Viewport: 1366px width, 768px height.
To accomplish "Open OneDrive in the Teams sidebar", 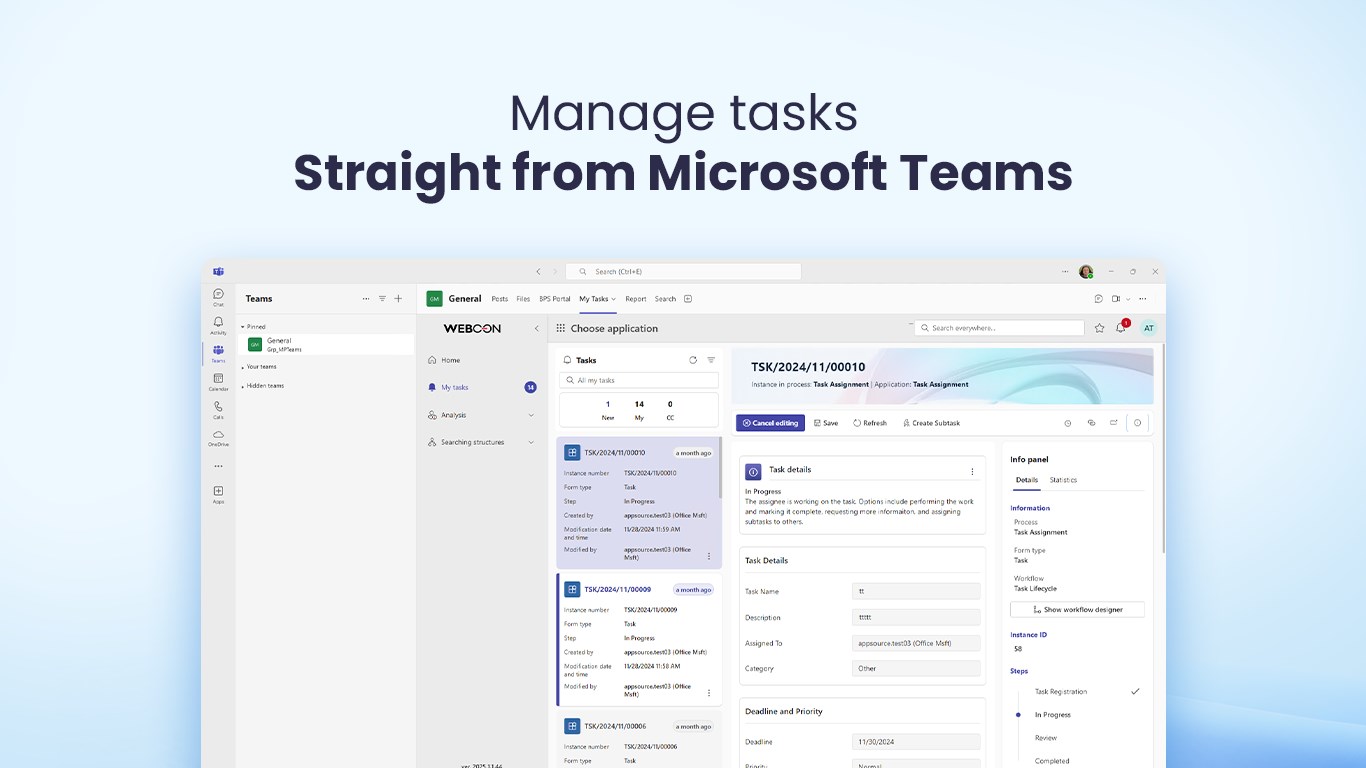I will tap(218, 437).
